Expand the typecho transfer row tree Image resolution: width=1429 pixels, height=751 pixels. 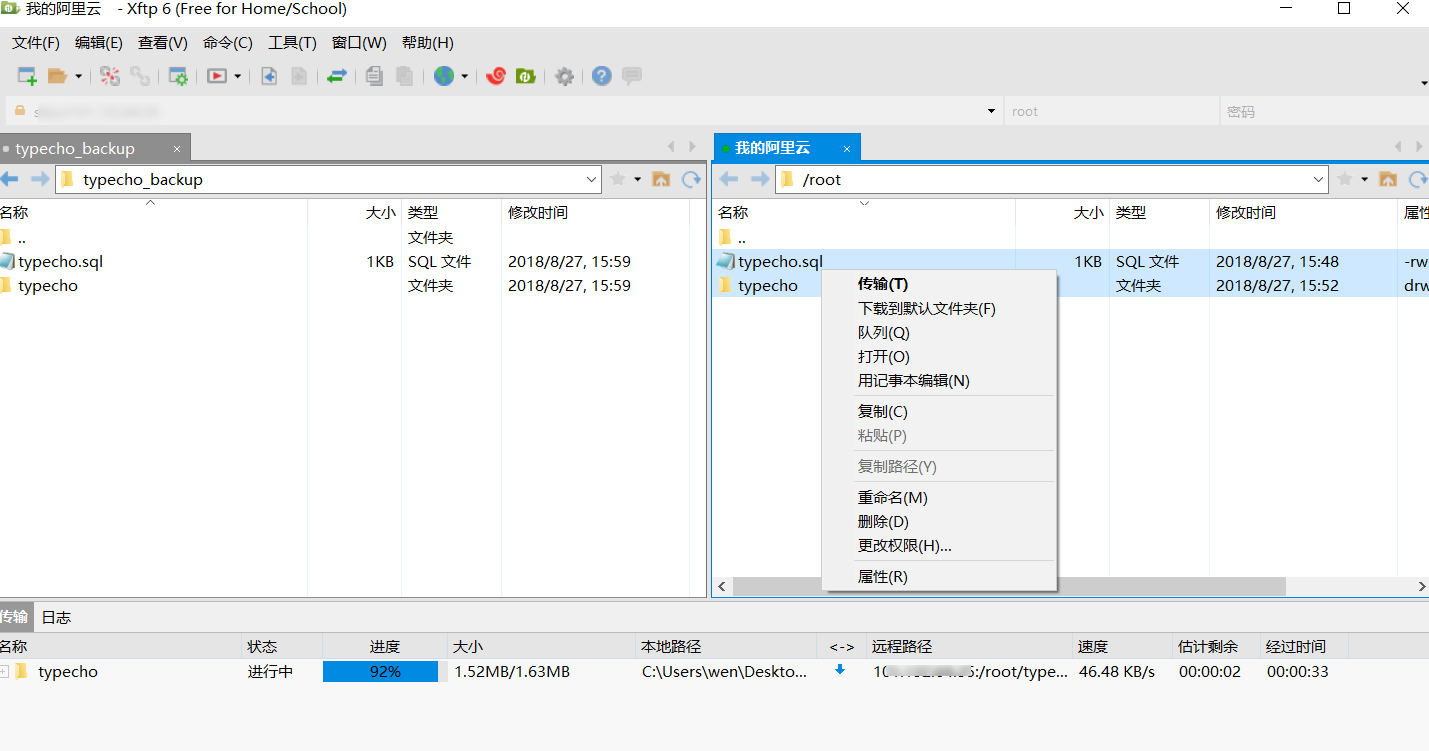5,672
